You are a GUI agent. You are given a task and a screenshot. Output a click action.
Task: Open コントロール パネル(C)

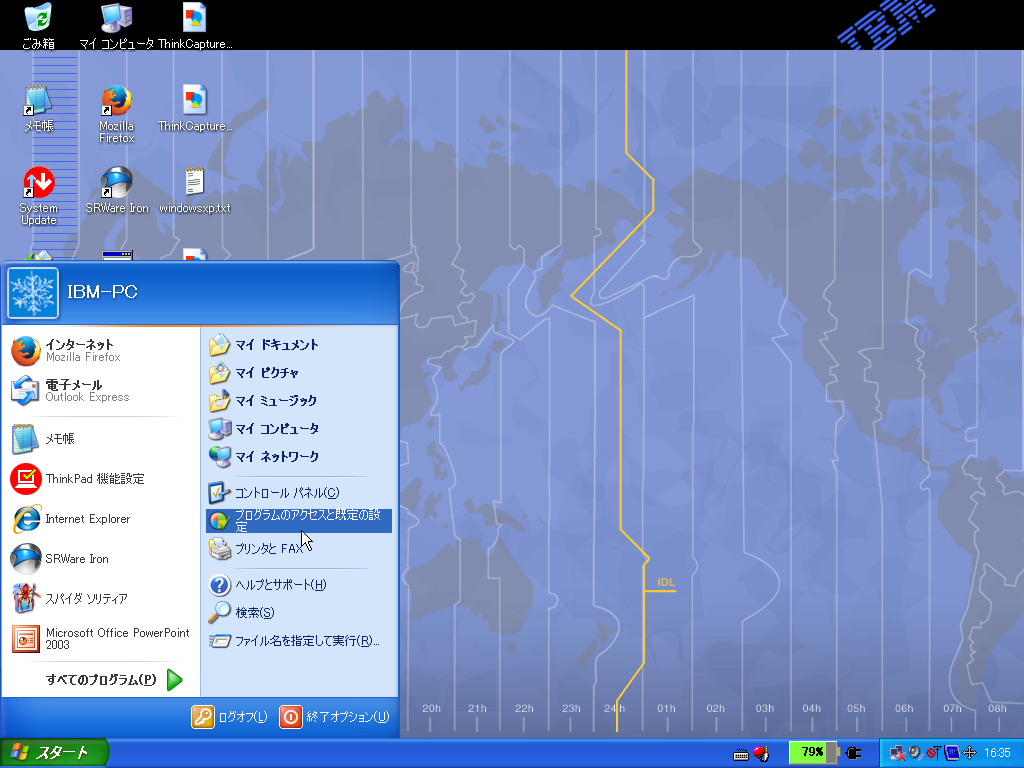tap(298, 493)
